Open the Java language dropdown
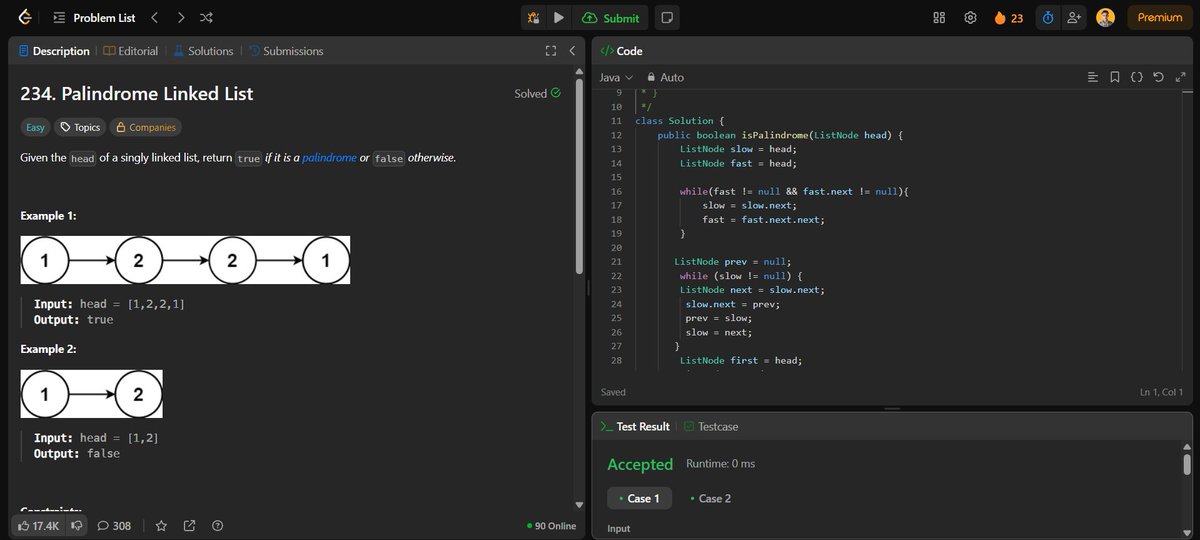 tap(616, 77)
